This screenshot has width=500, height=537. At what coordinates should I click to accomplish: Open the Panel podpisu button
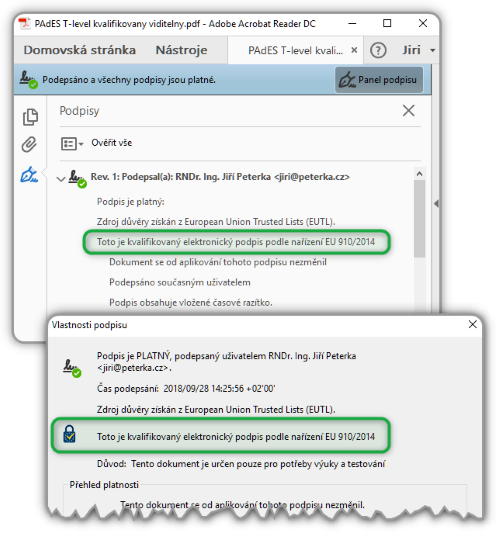pyautogui.click(x=379, y=80)
